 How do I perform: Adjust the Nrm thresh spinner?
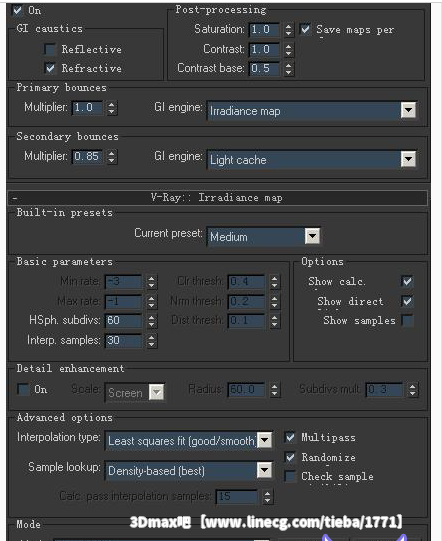pyautogui.click(x=274, y=302)
